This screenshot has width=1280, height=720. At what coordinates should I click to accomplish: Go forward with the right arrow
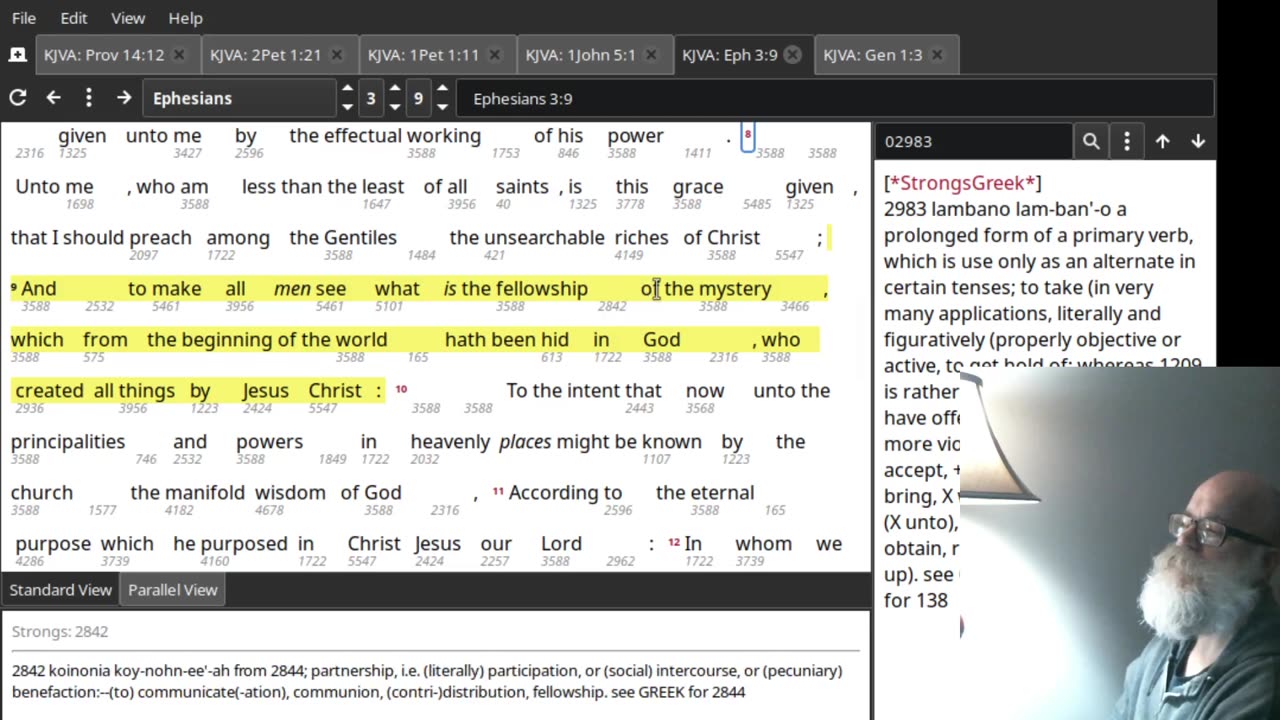click(x=123, y=98)
